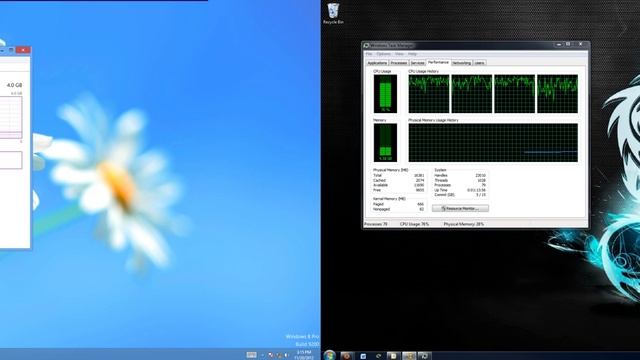The width and height of the screenshot is (640, 360).
Task: Click the first CPU Usage History graph
Action: coord(429,94)
